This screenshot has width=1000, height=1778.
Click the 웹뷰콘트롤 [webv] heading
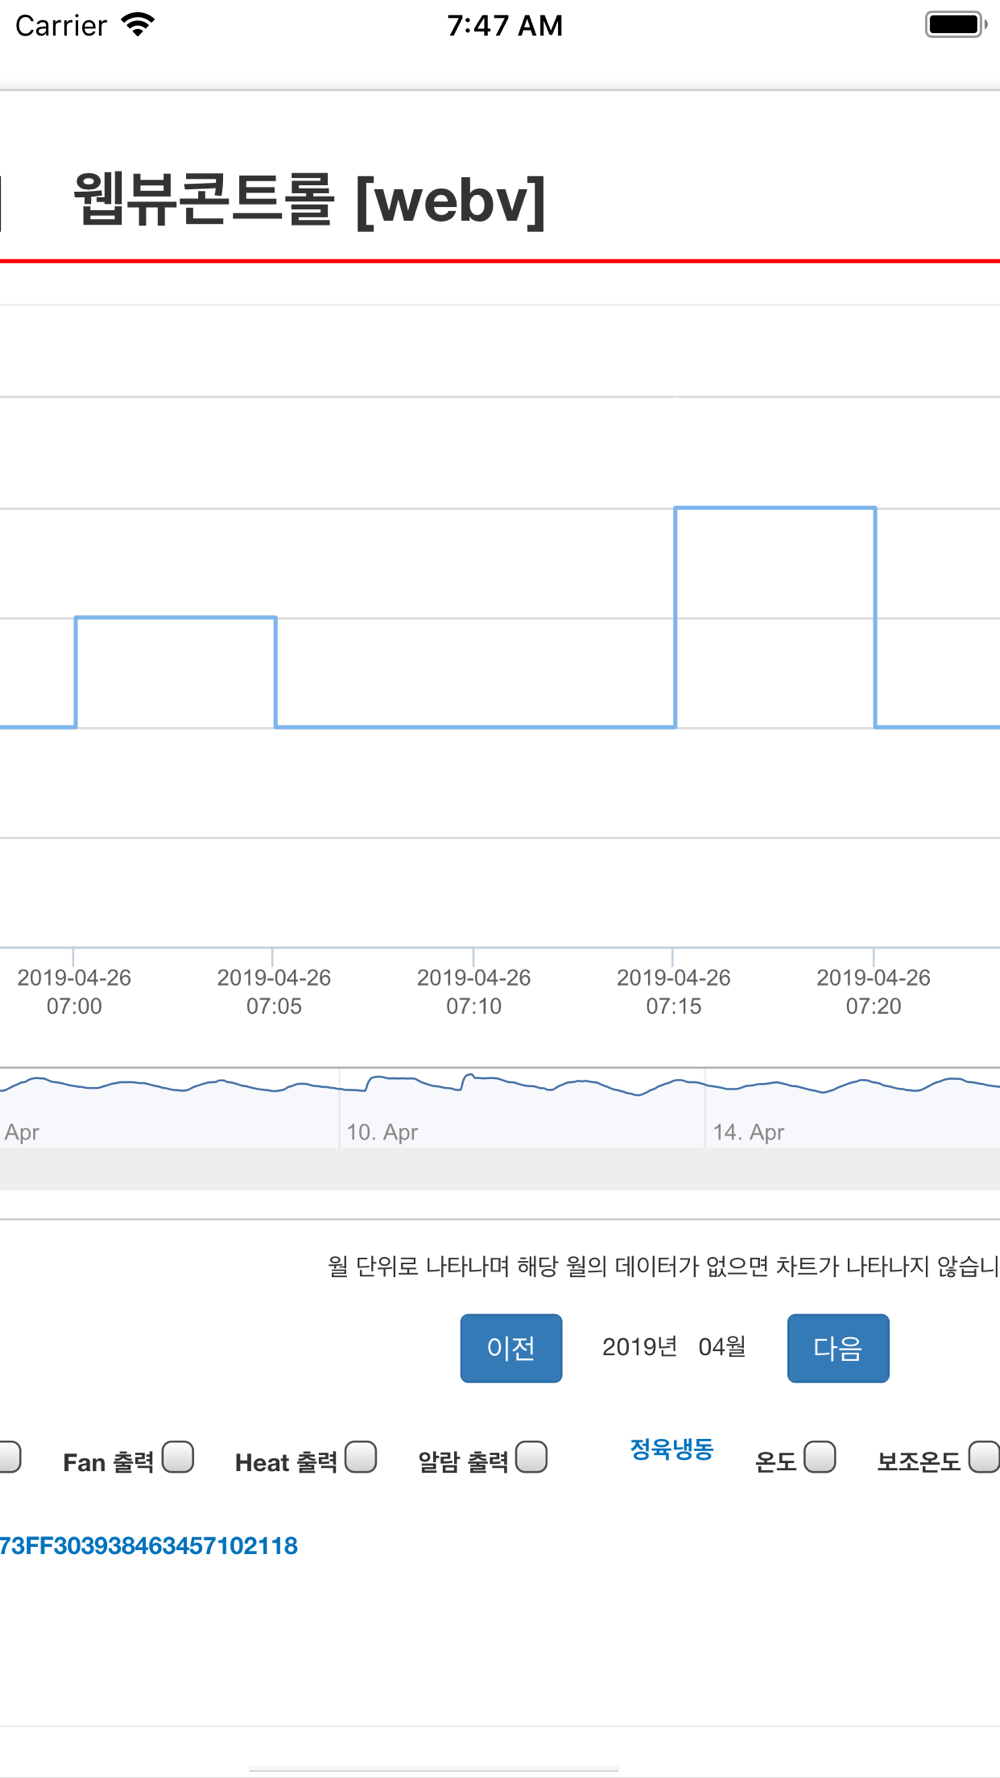(x=310, y=199)
